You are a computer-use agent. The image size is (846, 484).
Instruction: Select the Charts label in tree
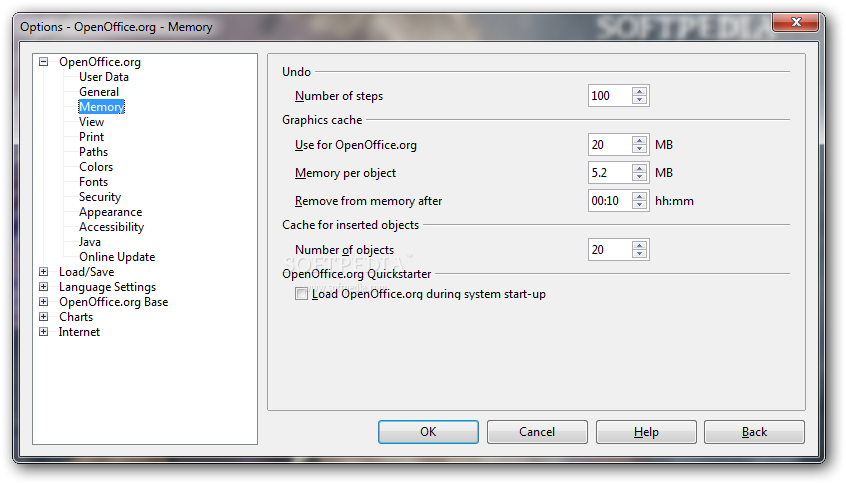pos(76,317)
